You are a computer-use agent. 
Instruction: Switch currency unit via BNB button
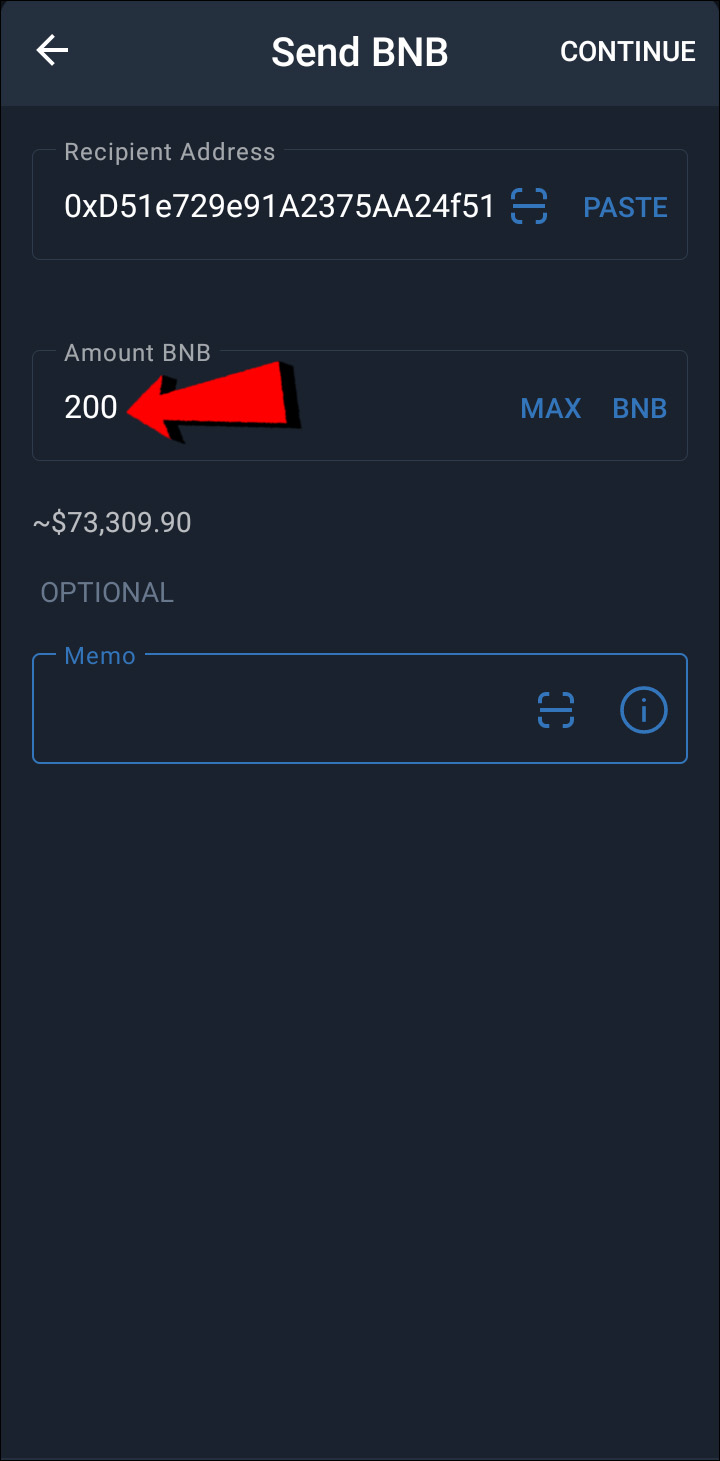[639, 408]
